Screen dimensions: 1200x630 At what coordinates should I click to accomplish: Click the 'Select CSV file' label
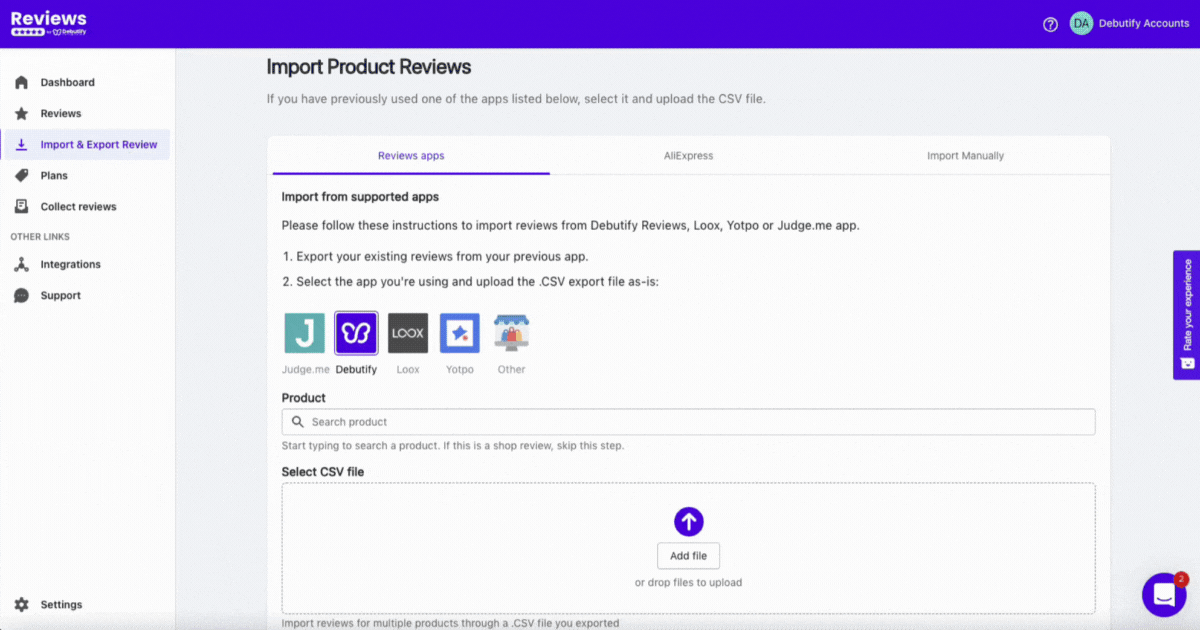point(322,472)
